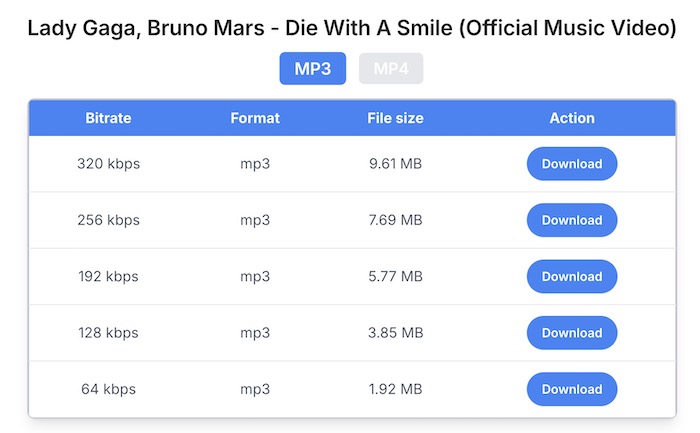Download the 192 kbps mp3 file
The height and width of the screenshot is (433, 700).
572,277
